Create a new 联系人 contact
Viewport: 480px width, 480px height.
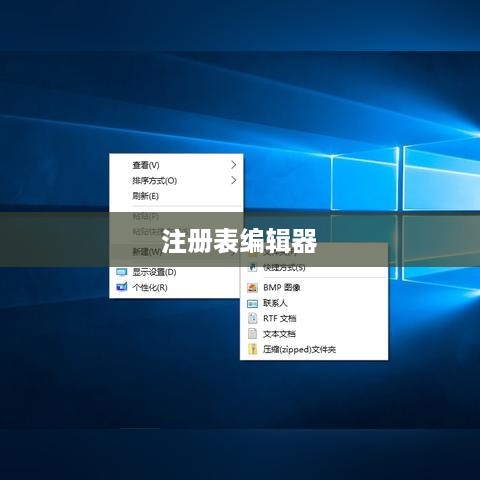click(314, 303)
